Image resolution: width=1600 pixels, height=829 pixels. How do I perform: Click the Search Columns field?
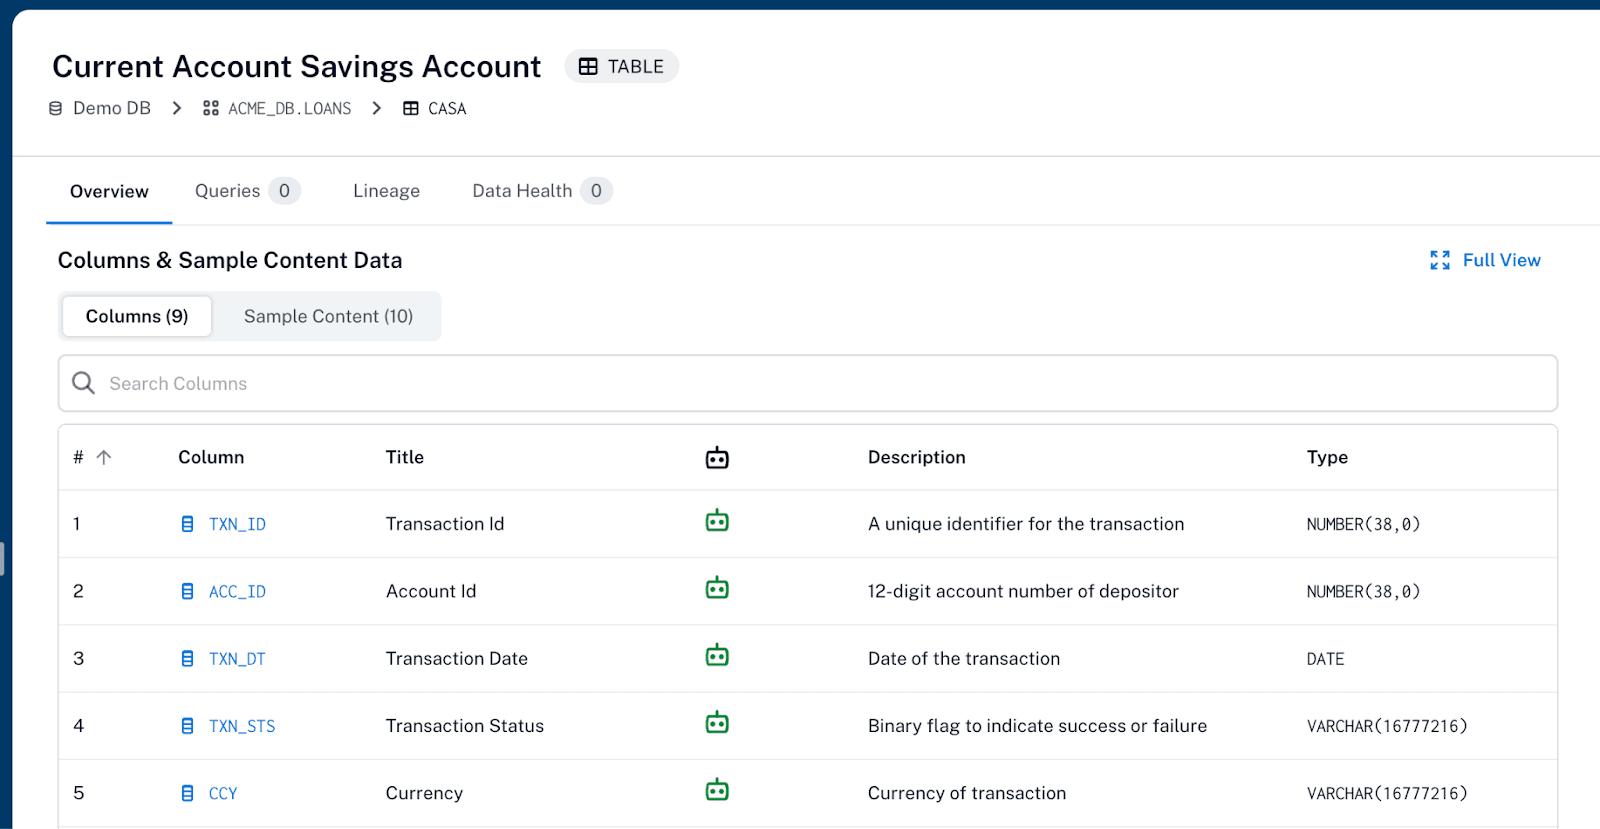pyautogui.click(x=808, y=383)
